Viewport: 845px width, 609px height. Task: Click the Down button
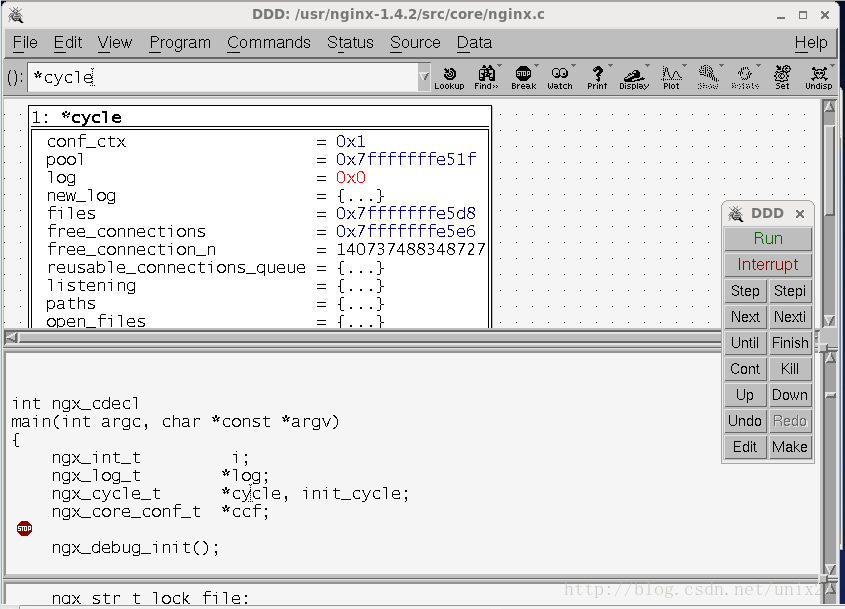click(790, 395)
